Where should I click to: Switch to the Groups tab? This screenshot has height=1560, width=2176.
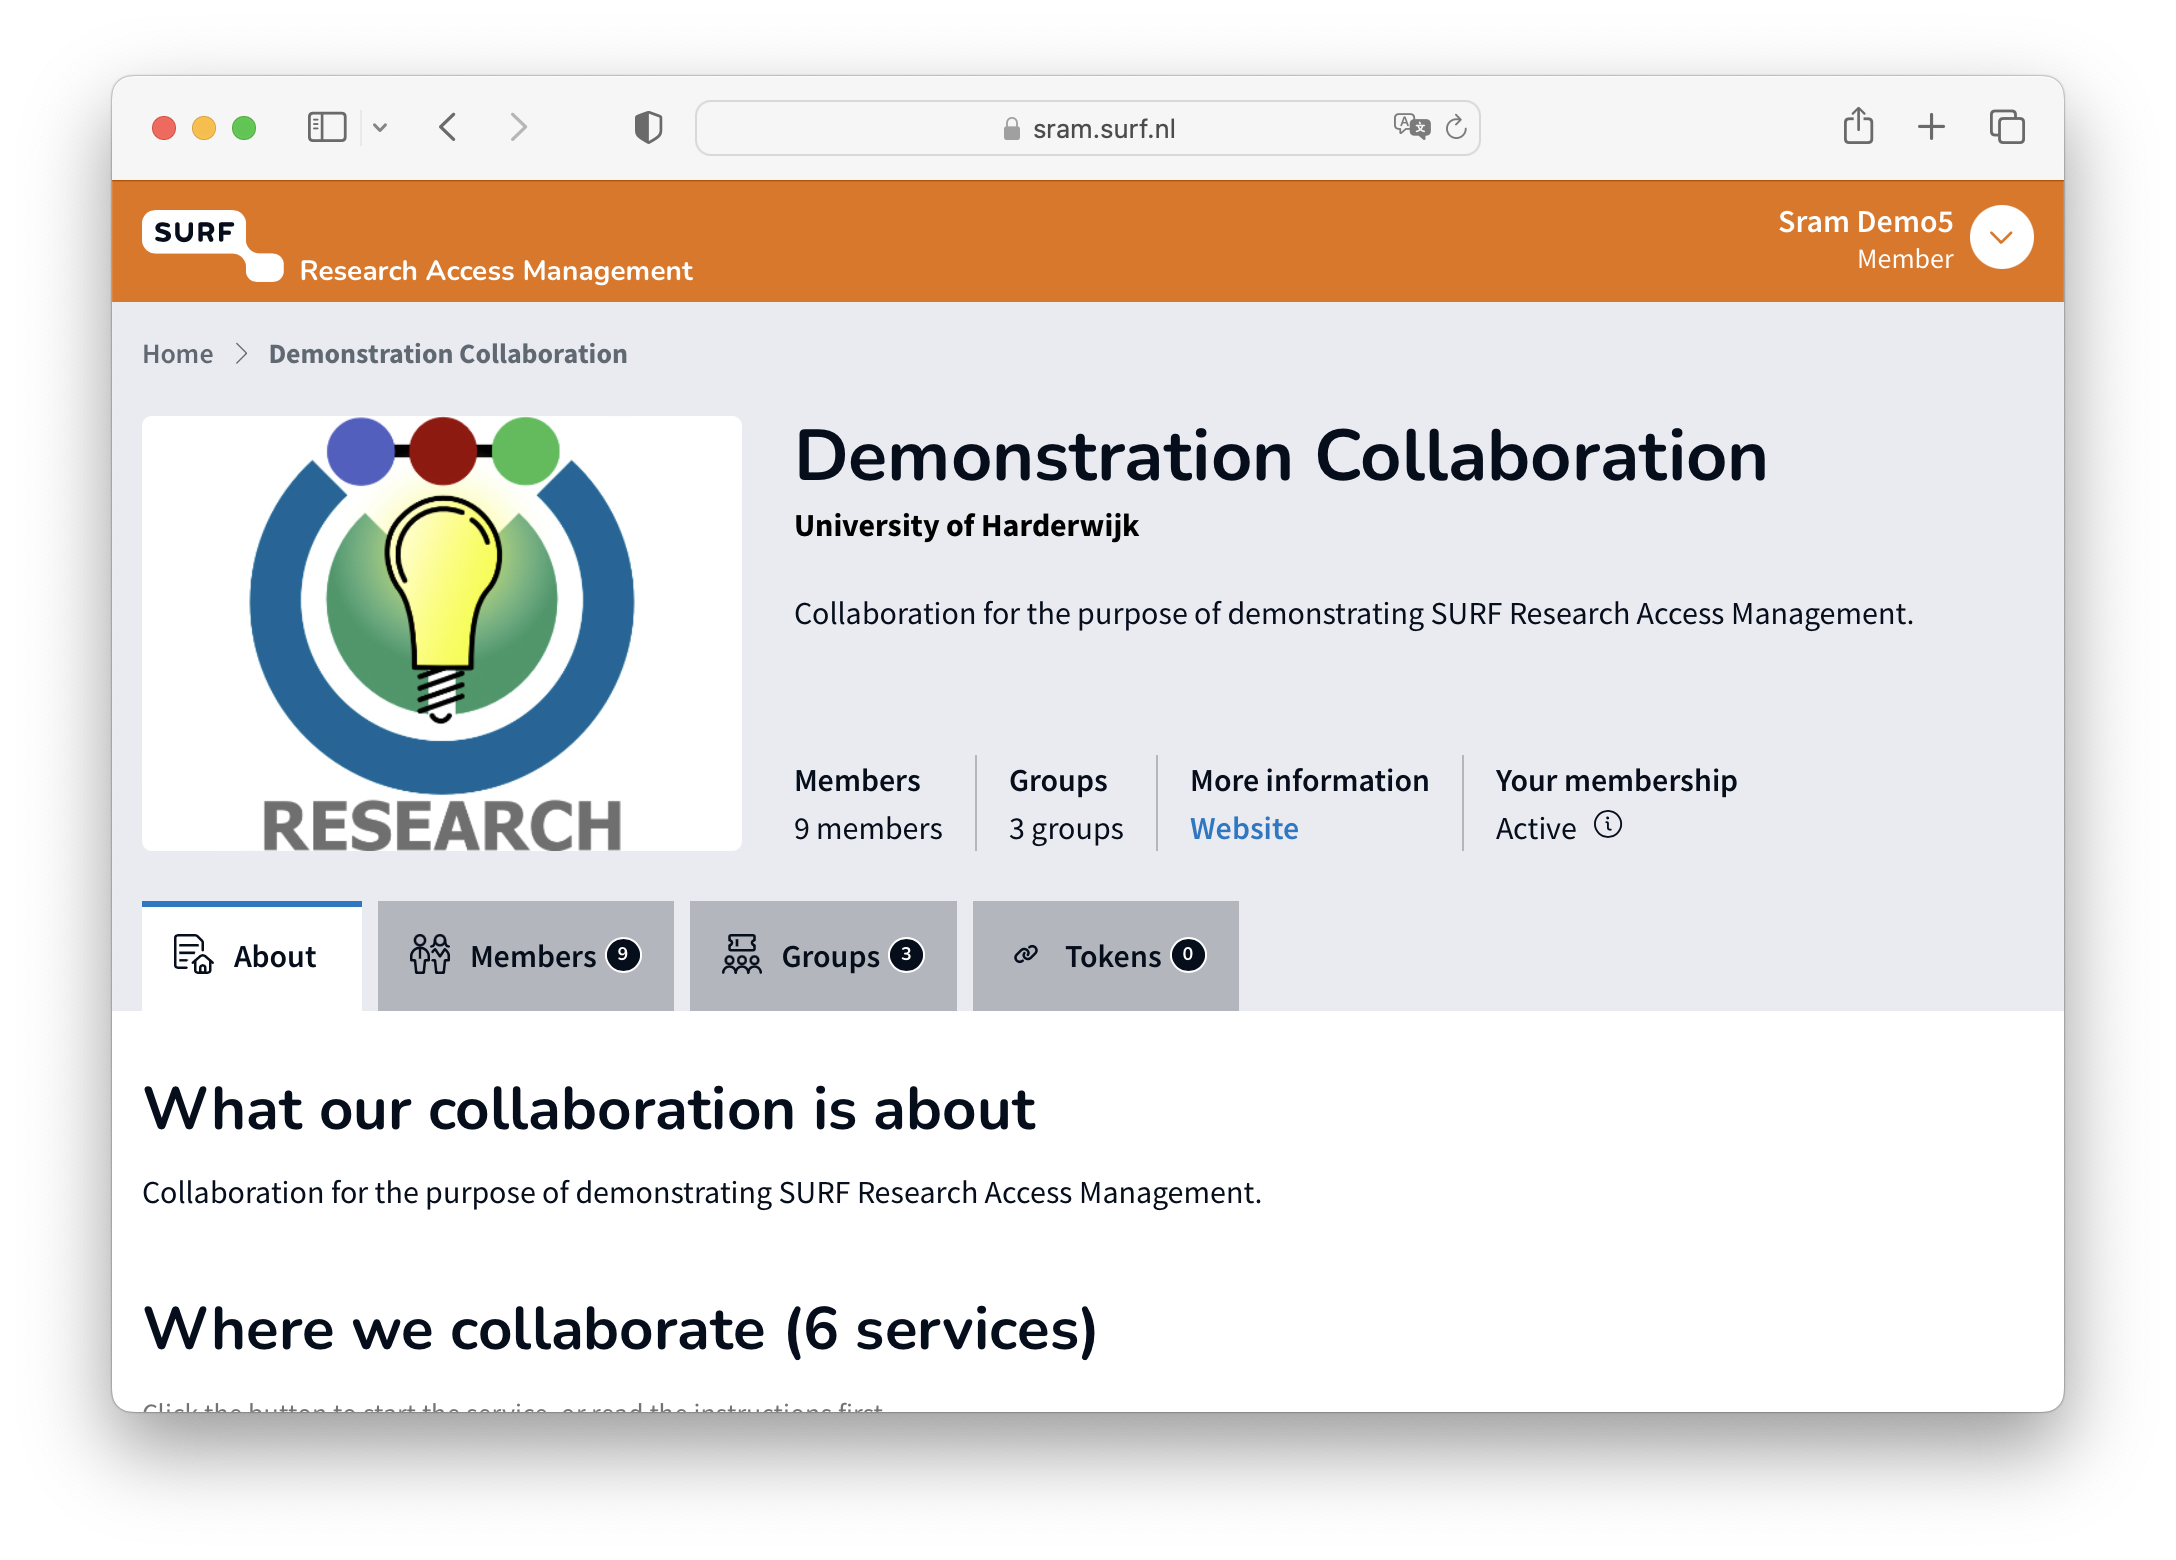point(823,956)
